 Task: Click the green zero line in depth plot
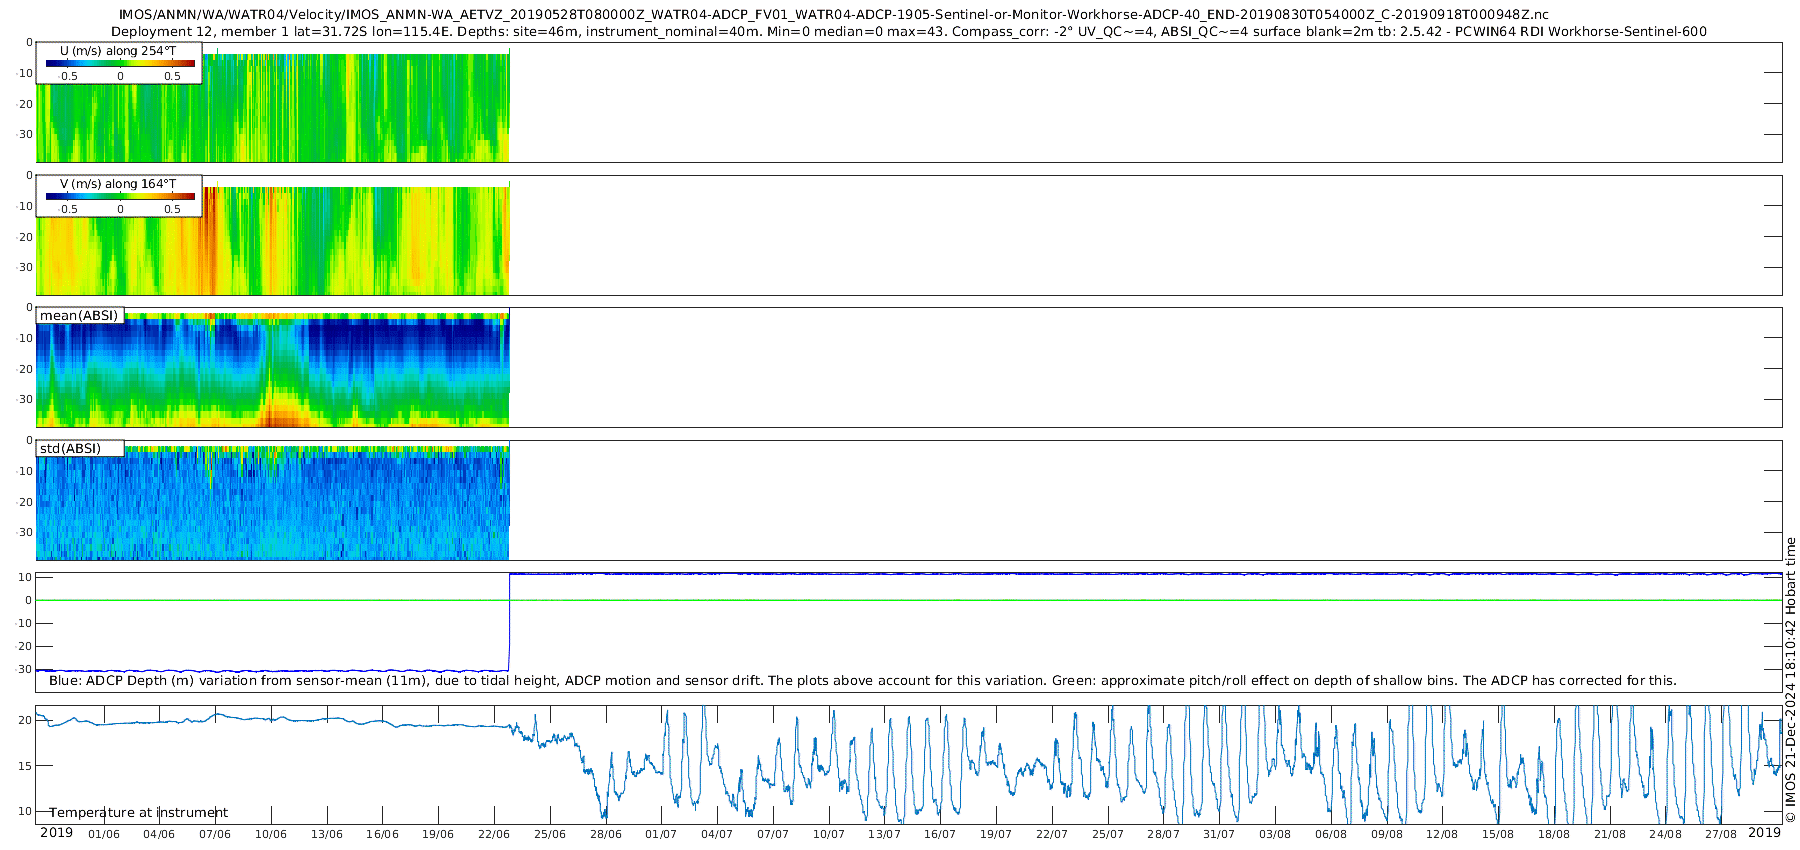tap(909, 600)
